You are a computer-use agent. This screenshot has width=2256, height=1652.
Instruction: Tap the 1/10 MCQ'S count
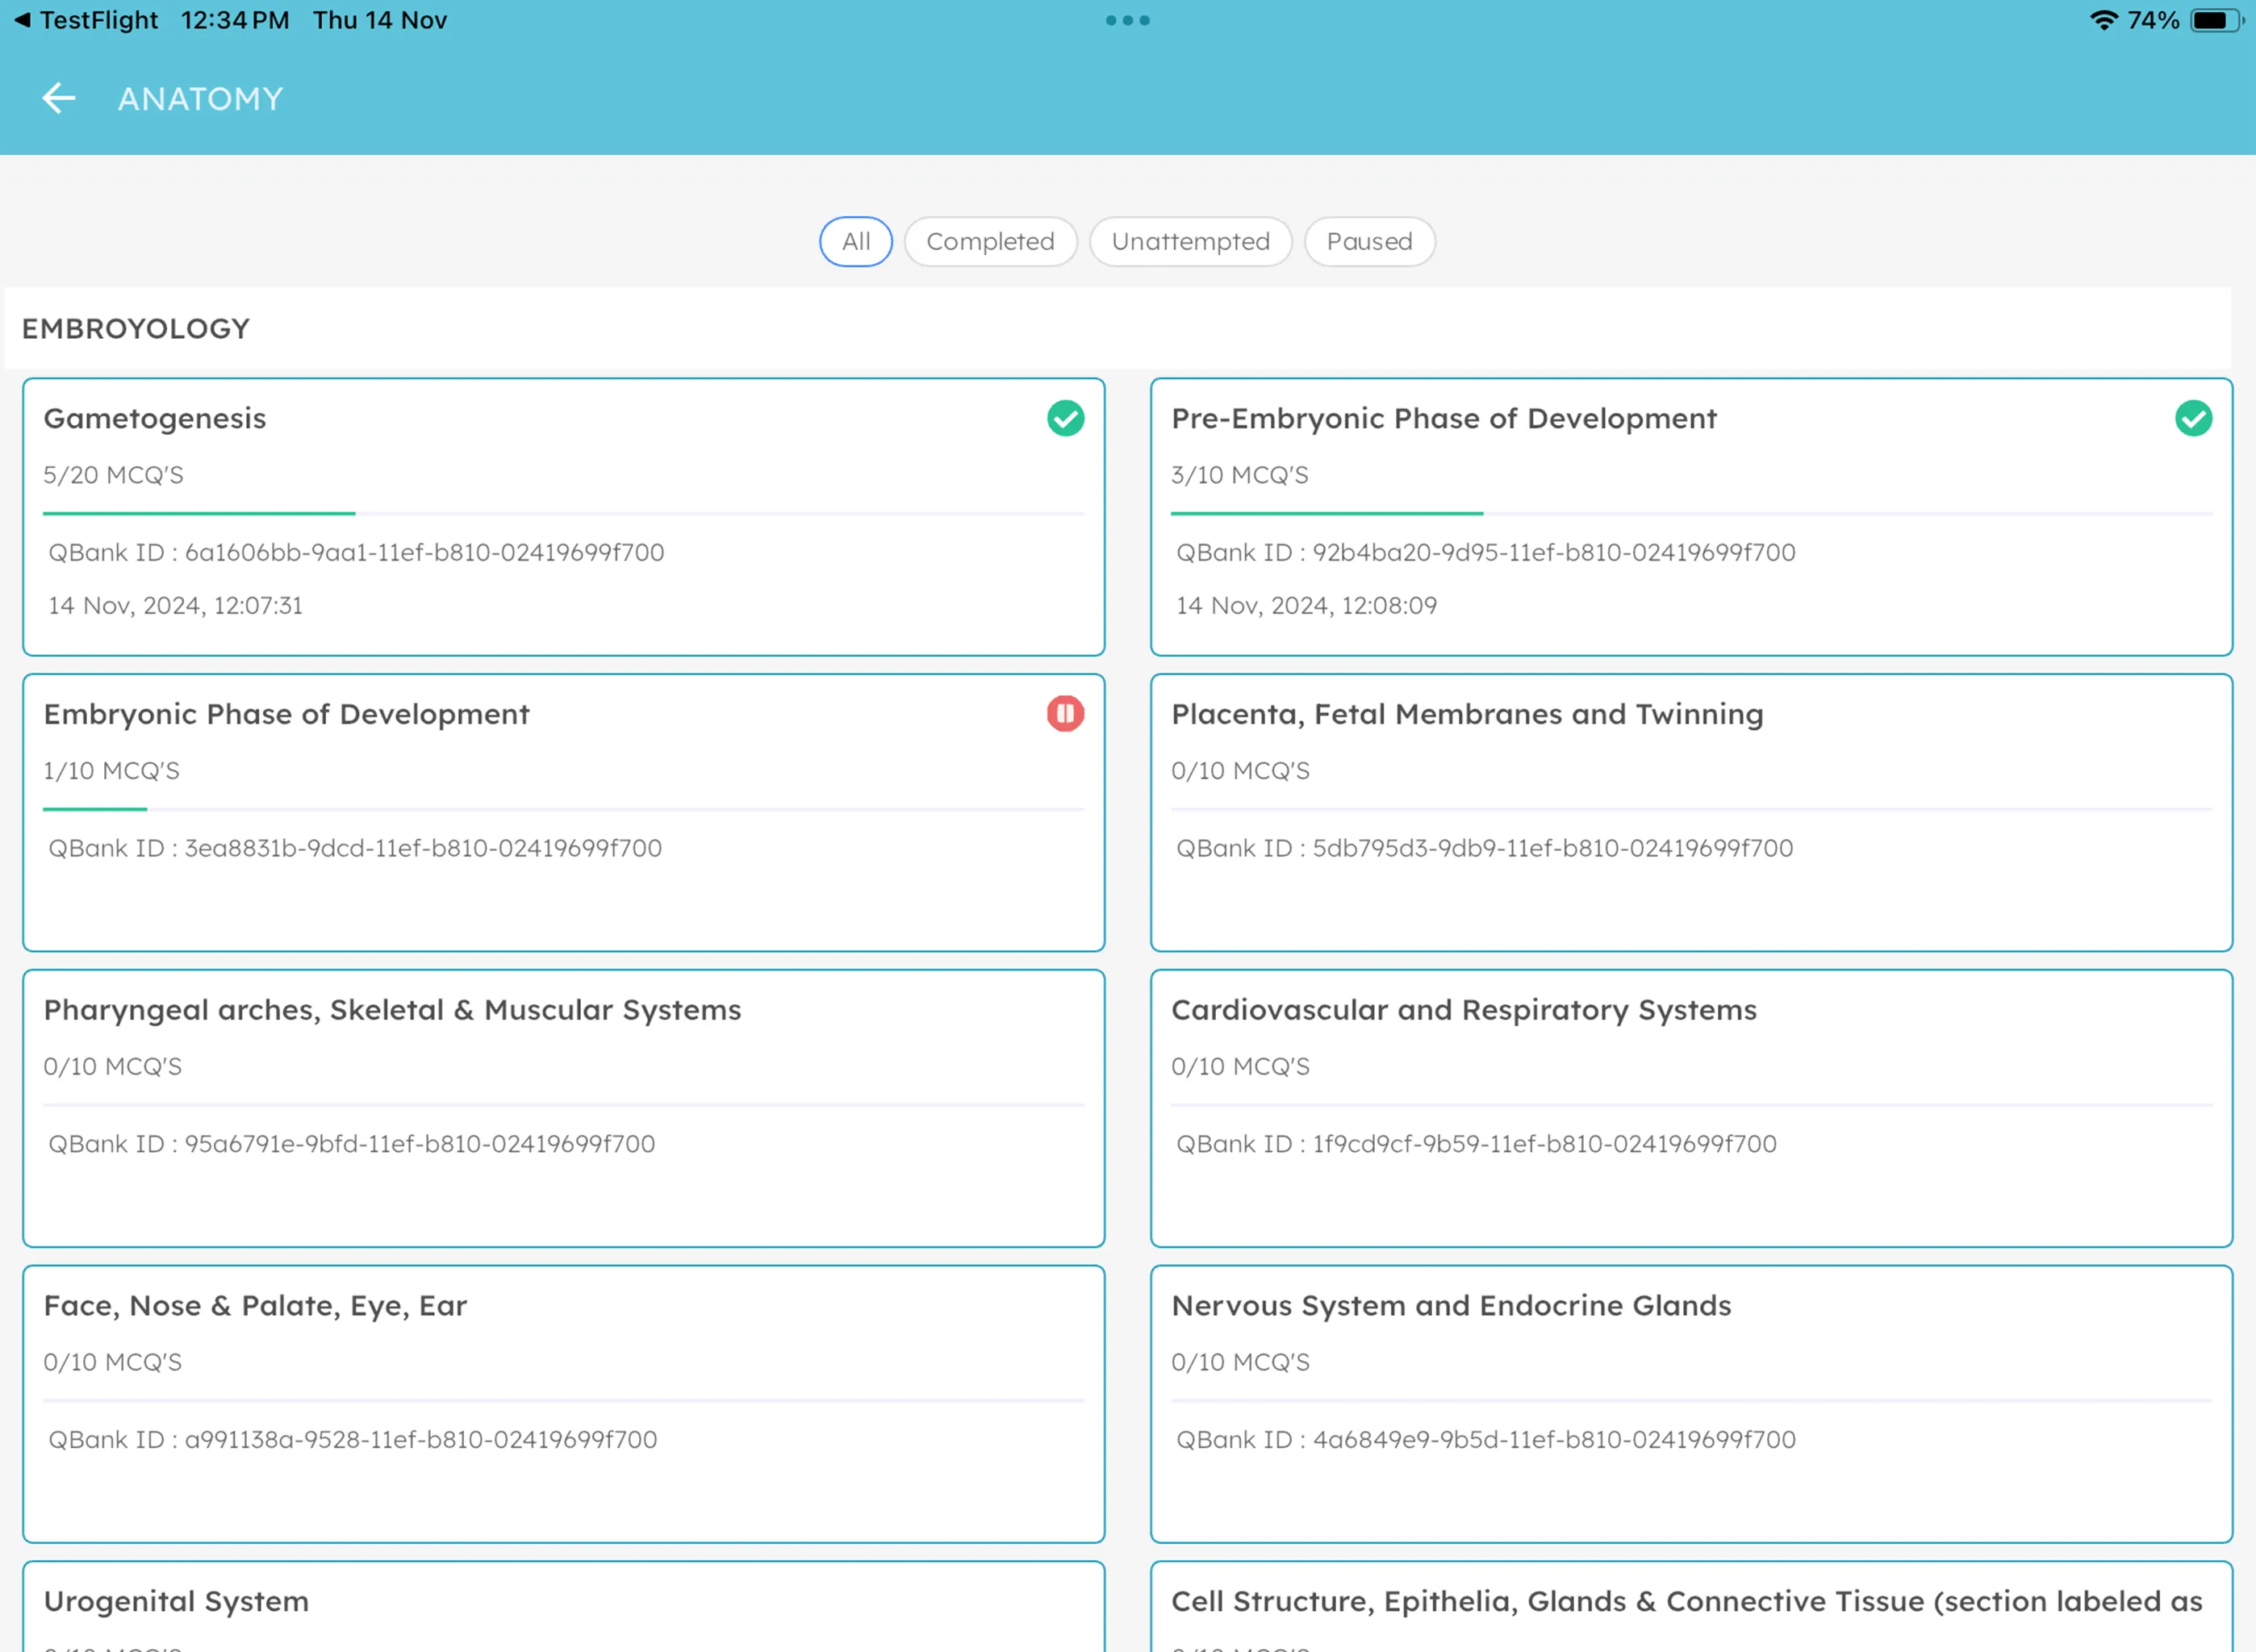(x=111, y=771)
